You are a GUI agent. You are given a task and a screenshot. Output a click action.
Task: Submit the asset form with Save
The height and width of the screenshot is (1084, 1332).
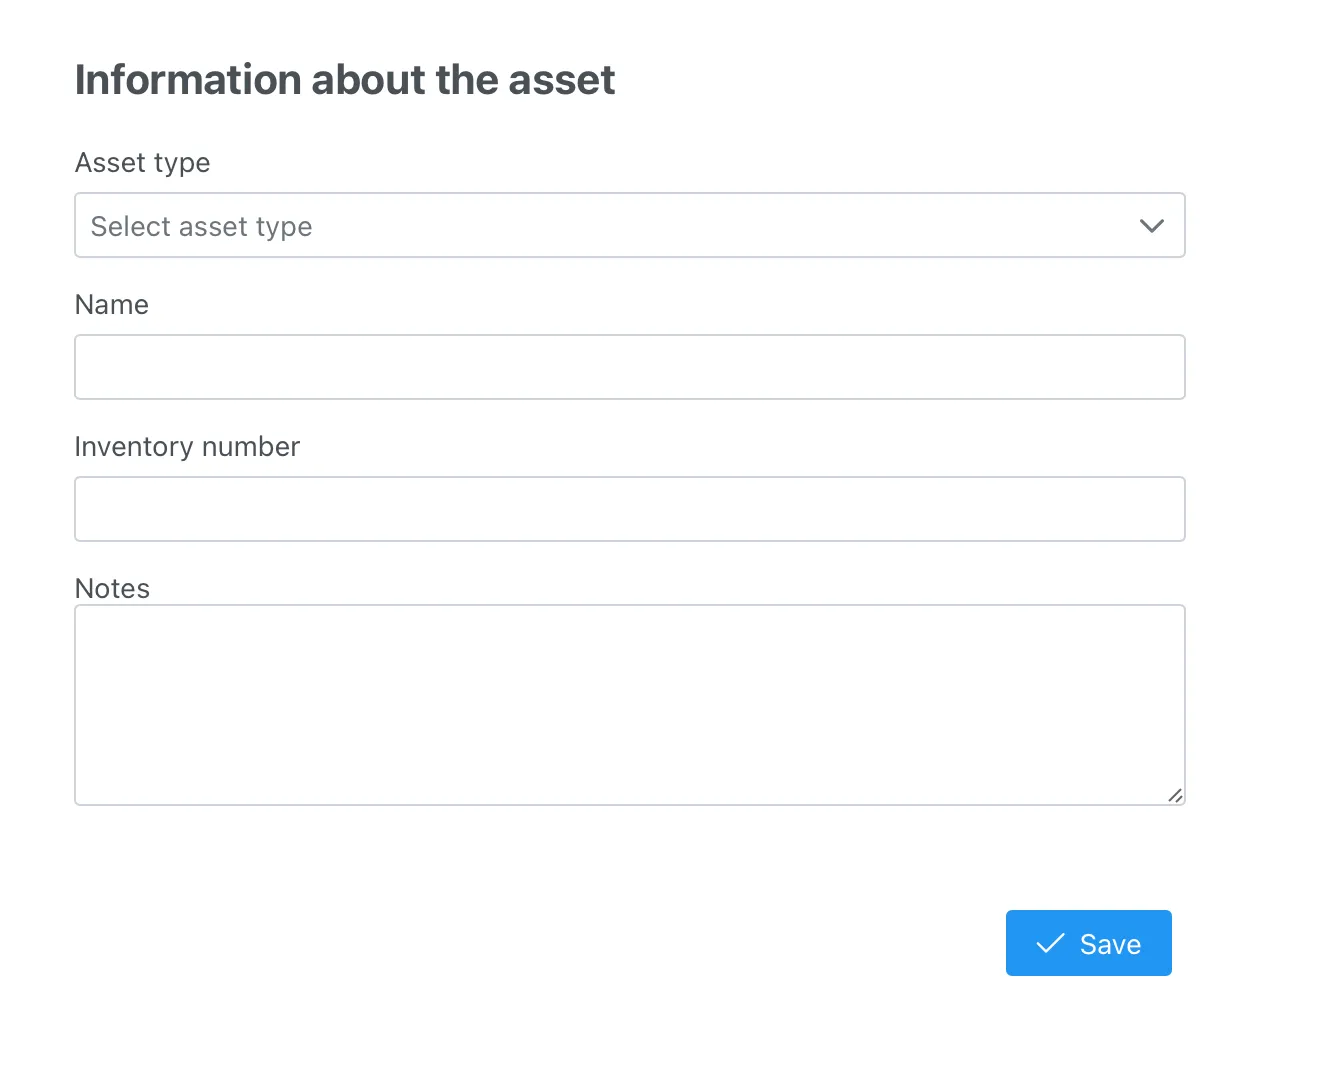point(1088,943)
